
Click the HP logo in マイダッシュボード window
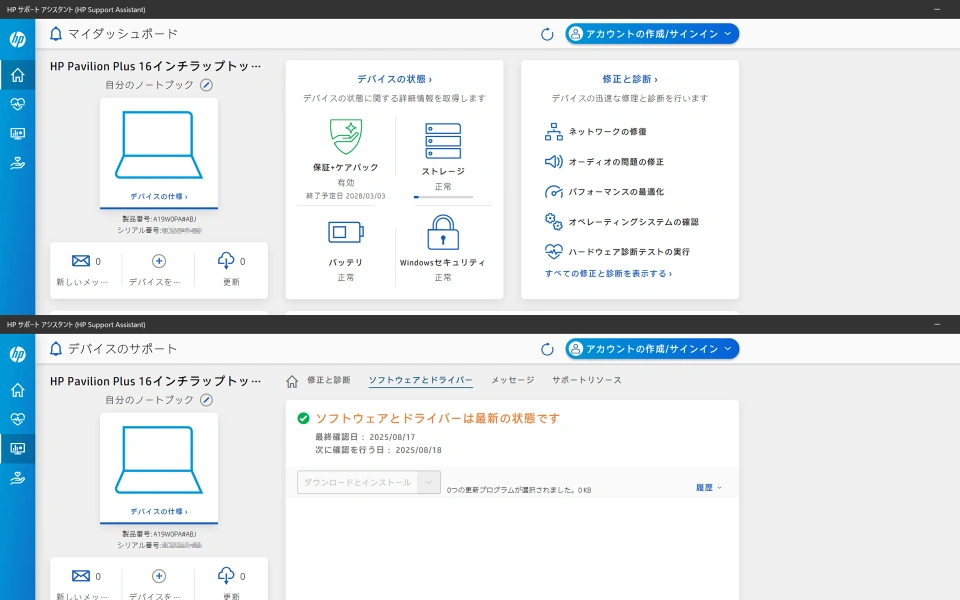[18, 39]
